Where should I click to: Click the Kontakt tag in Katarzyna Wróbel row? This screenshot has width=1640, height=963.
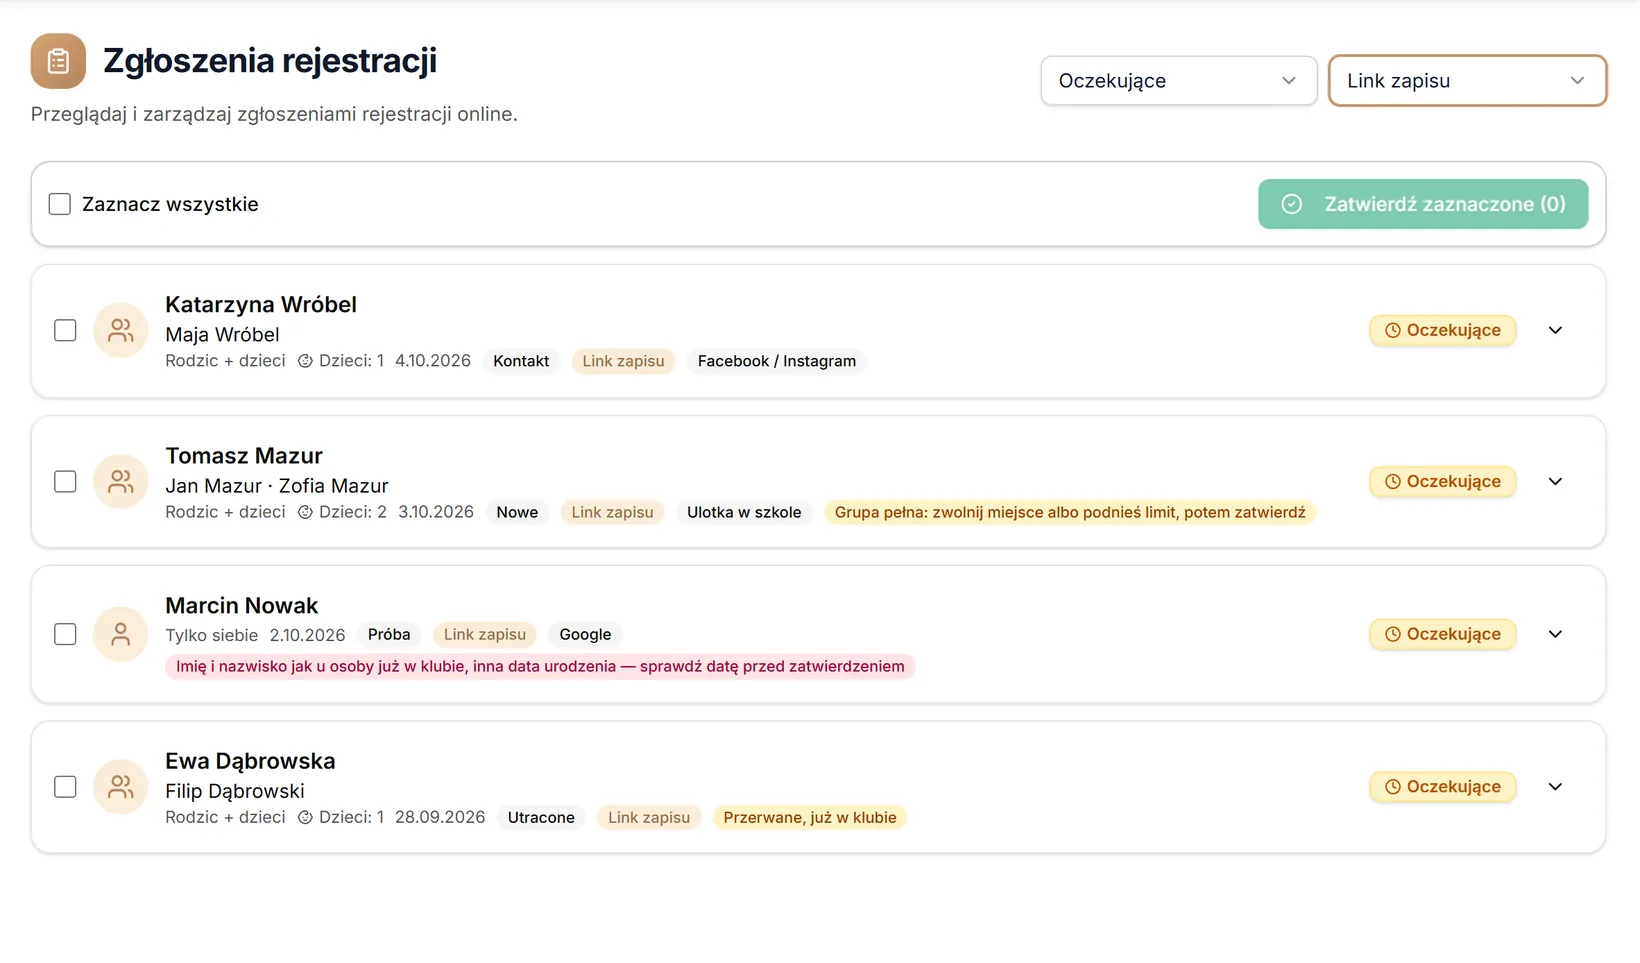521,361
